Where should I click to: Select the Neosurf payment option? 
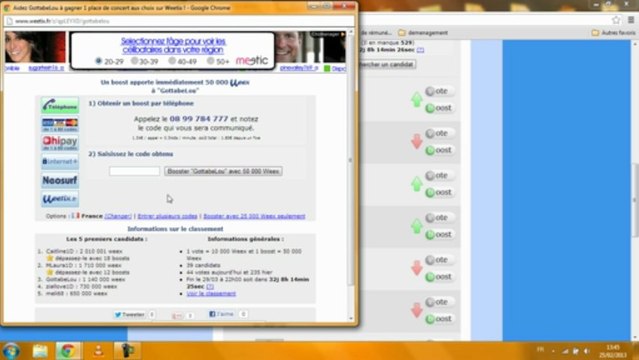[x=60, y=180]
